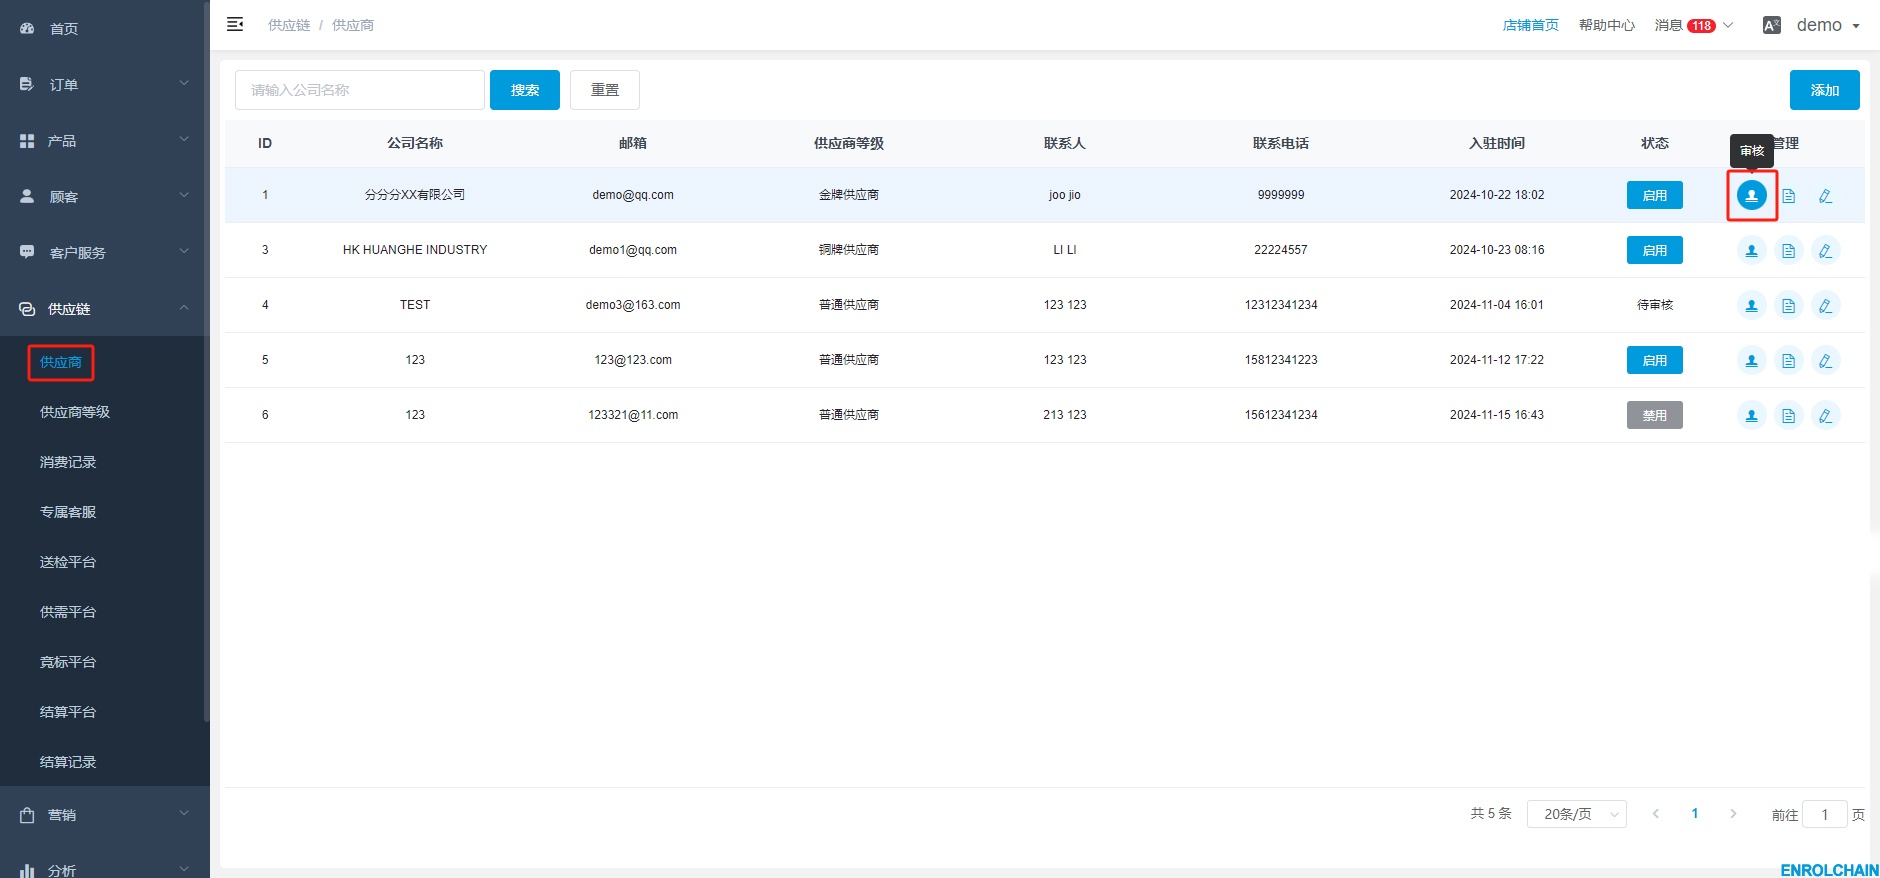The height and width of the screenshot is (878, 1880).
Task: Expand the 订单 sidebar menu
Action: [104, 84]
